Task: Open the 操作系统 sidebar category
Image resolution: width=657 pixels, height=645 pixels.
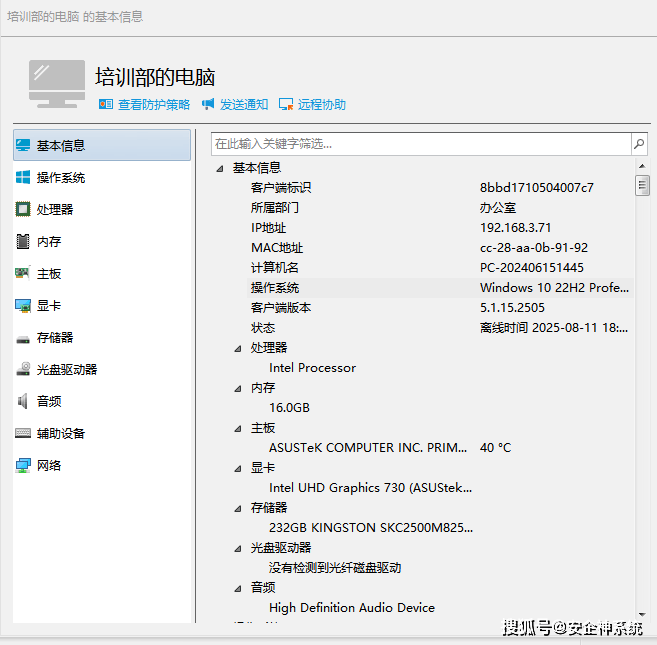Action: click(x=102, y=177)
